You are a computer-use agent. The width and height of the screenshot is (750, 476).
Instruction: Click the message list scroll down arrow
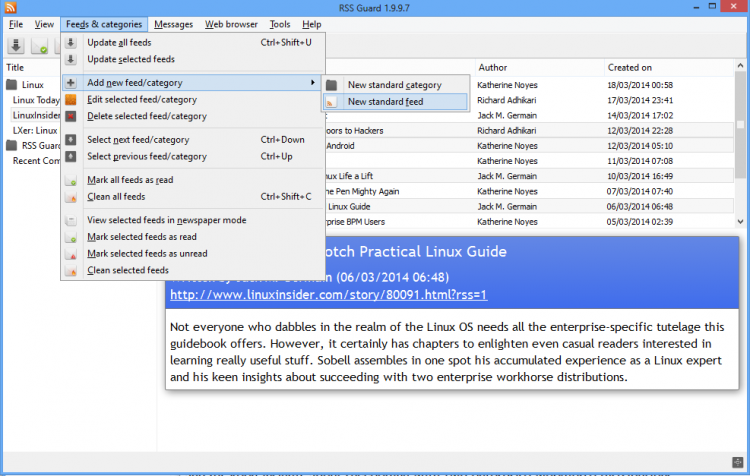(740, 221)
